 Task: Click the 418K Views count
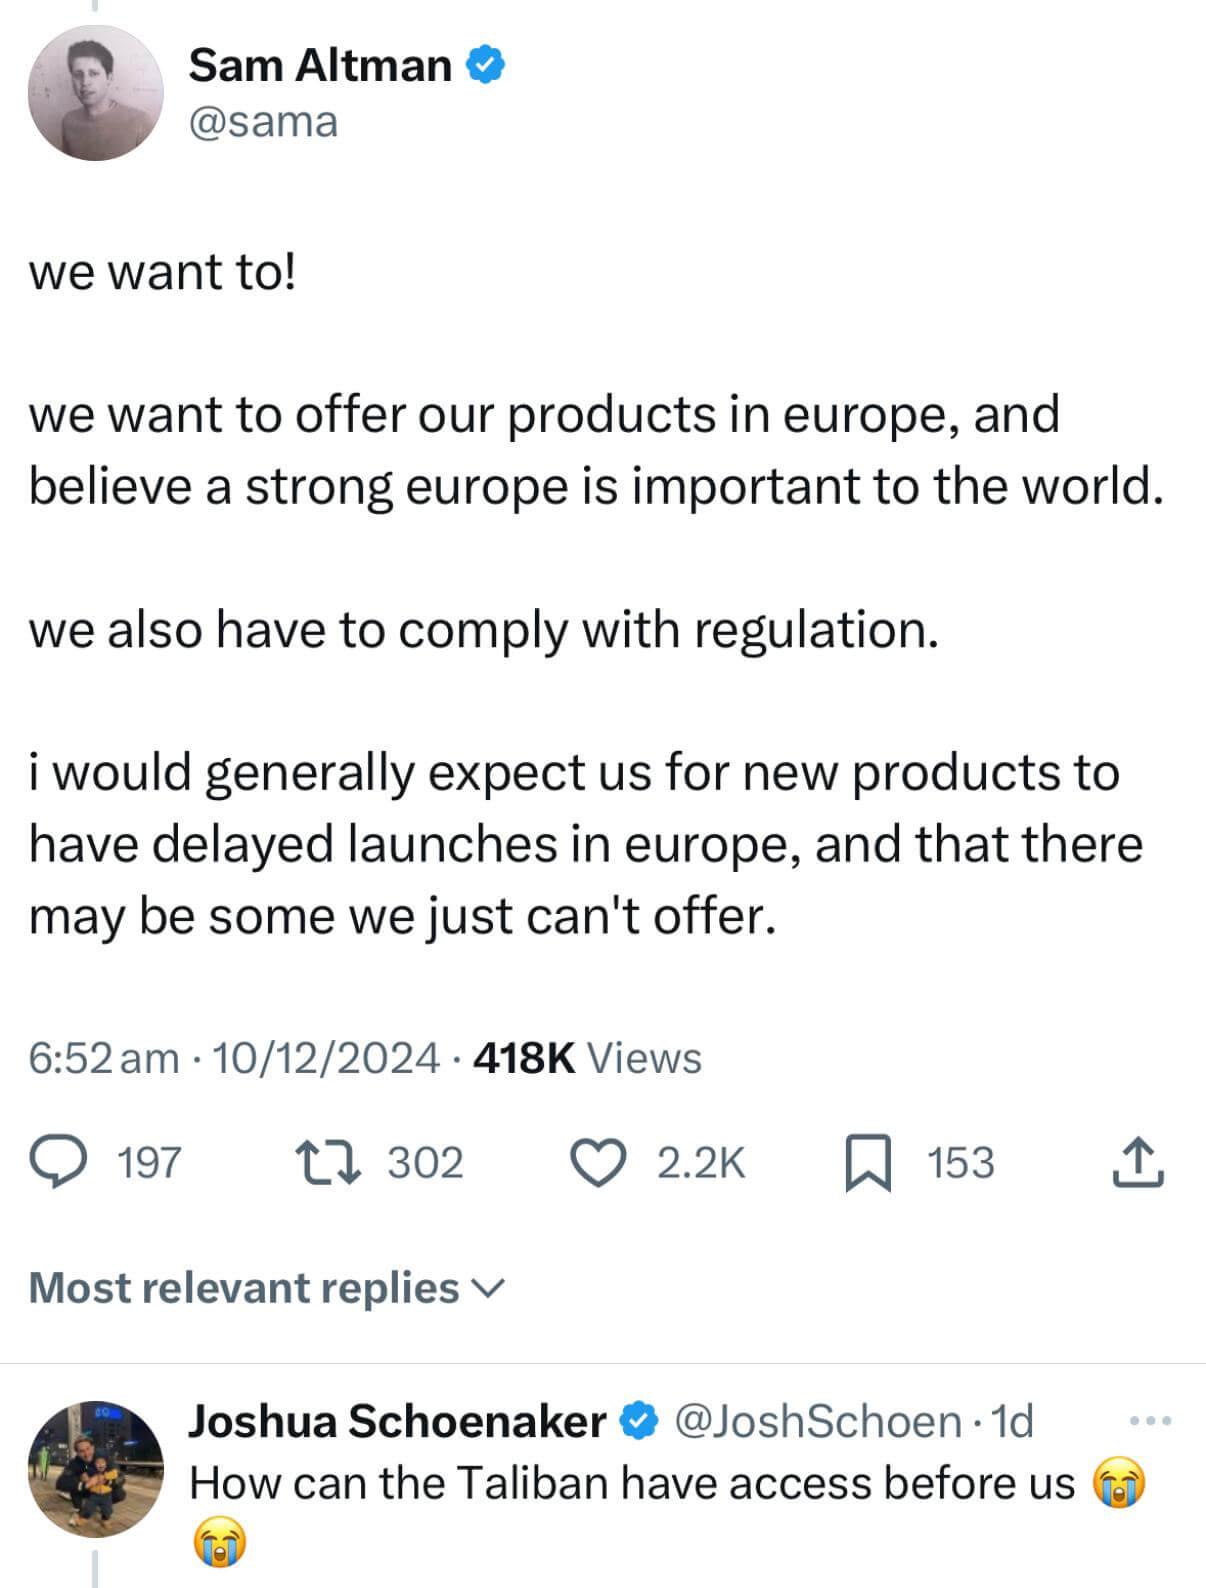point(587,1058)
